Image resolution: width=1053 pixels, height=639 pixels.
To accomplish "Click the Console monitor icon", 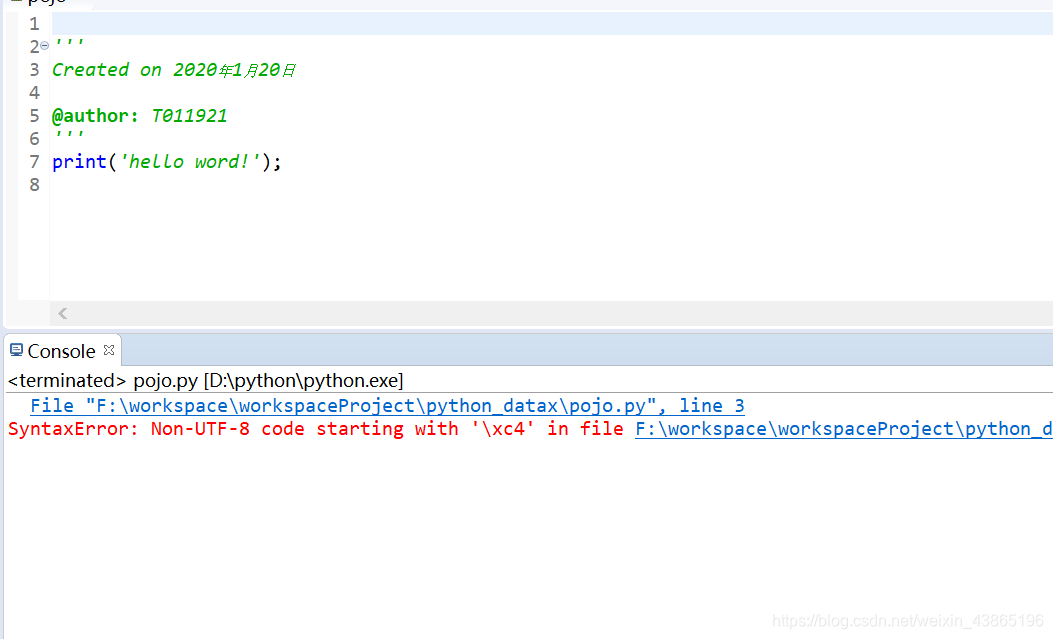I will coord(16,350).
